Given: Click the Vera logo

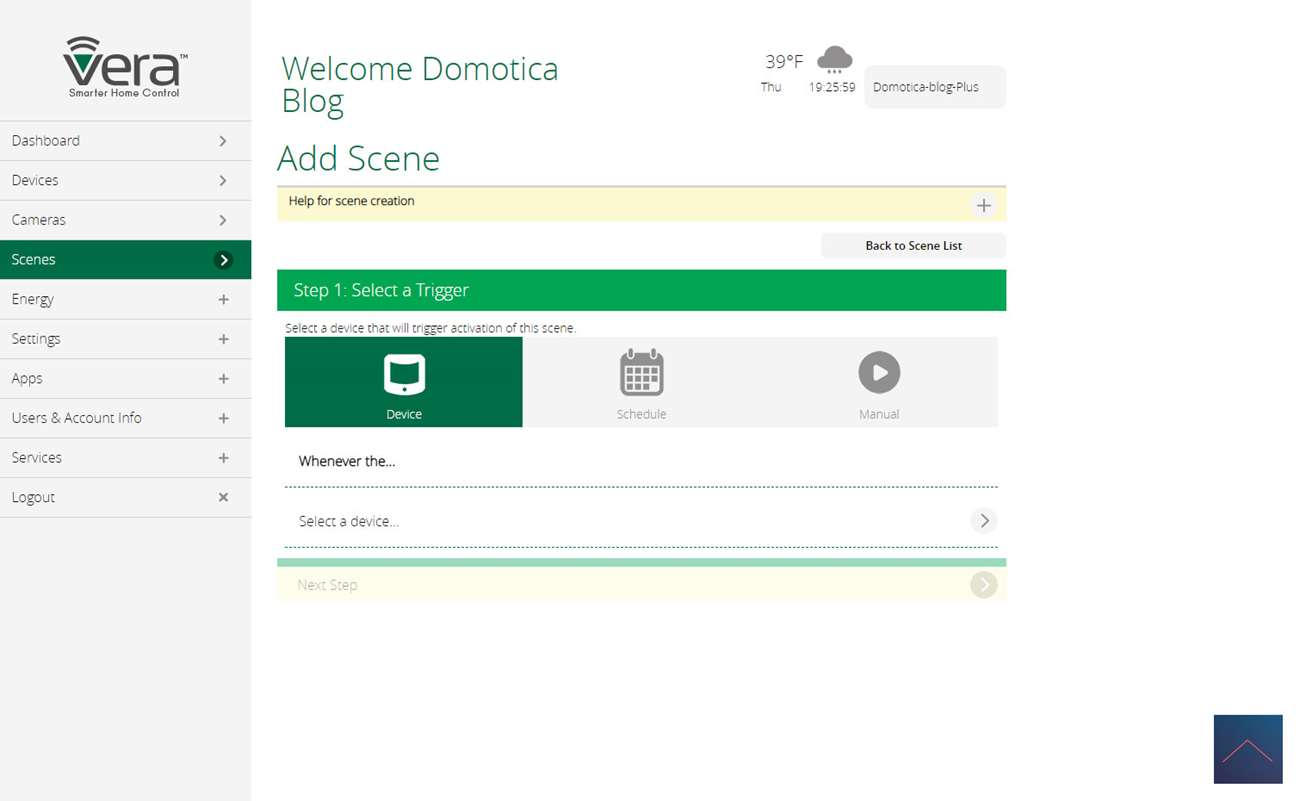Looking at the screenshot, I should (x=125, y=67).
